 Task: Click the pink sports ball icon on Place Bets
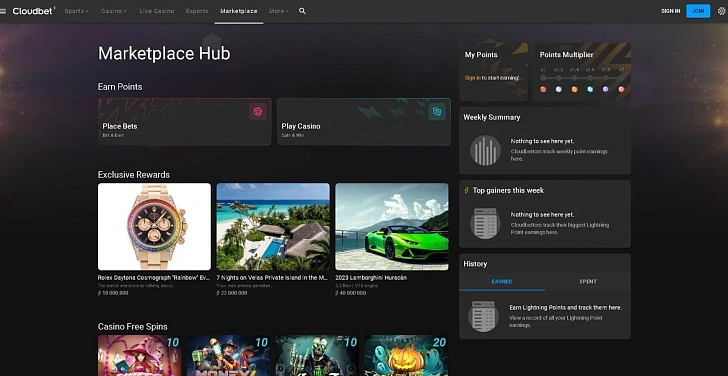point(258,111)
